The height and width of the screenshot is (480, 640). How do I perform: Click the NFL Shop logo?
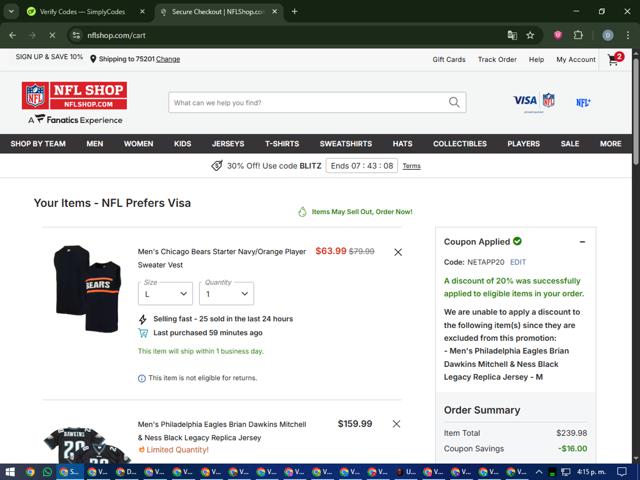click(74, 96)
